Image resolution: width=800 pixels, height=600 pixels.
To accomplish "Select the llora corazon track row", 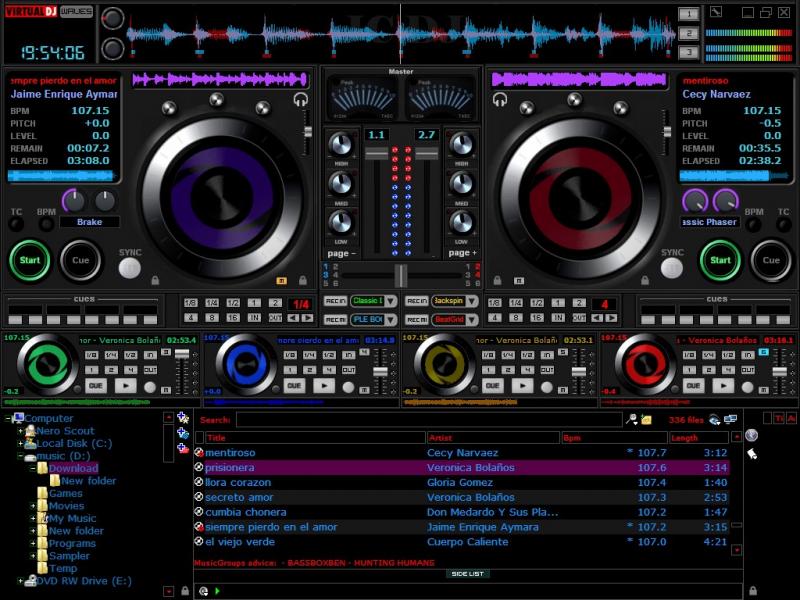I will coord(462,482).
